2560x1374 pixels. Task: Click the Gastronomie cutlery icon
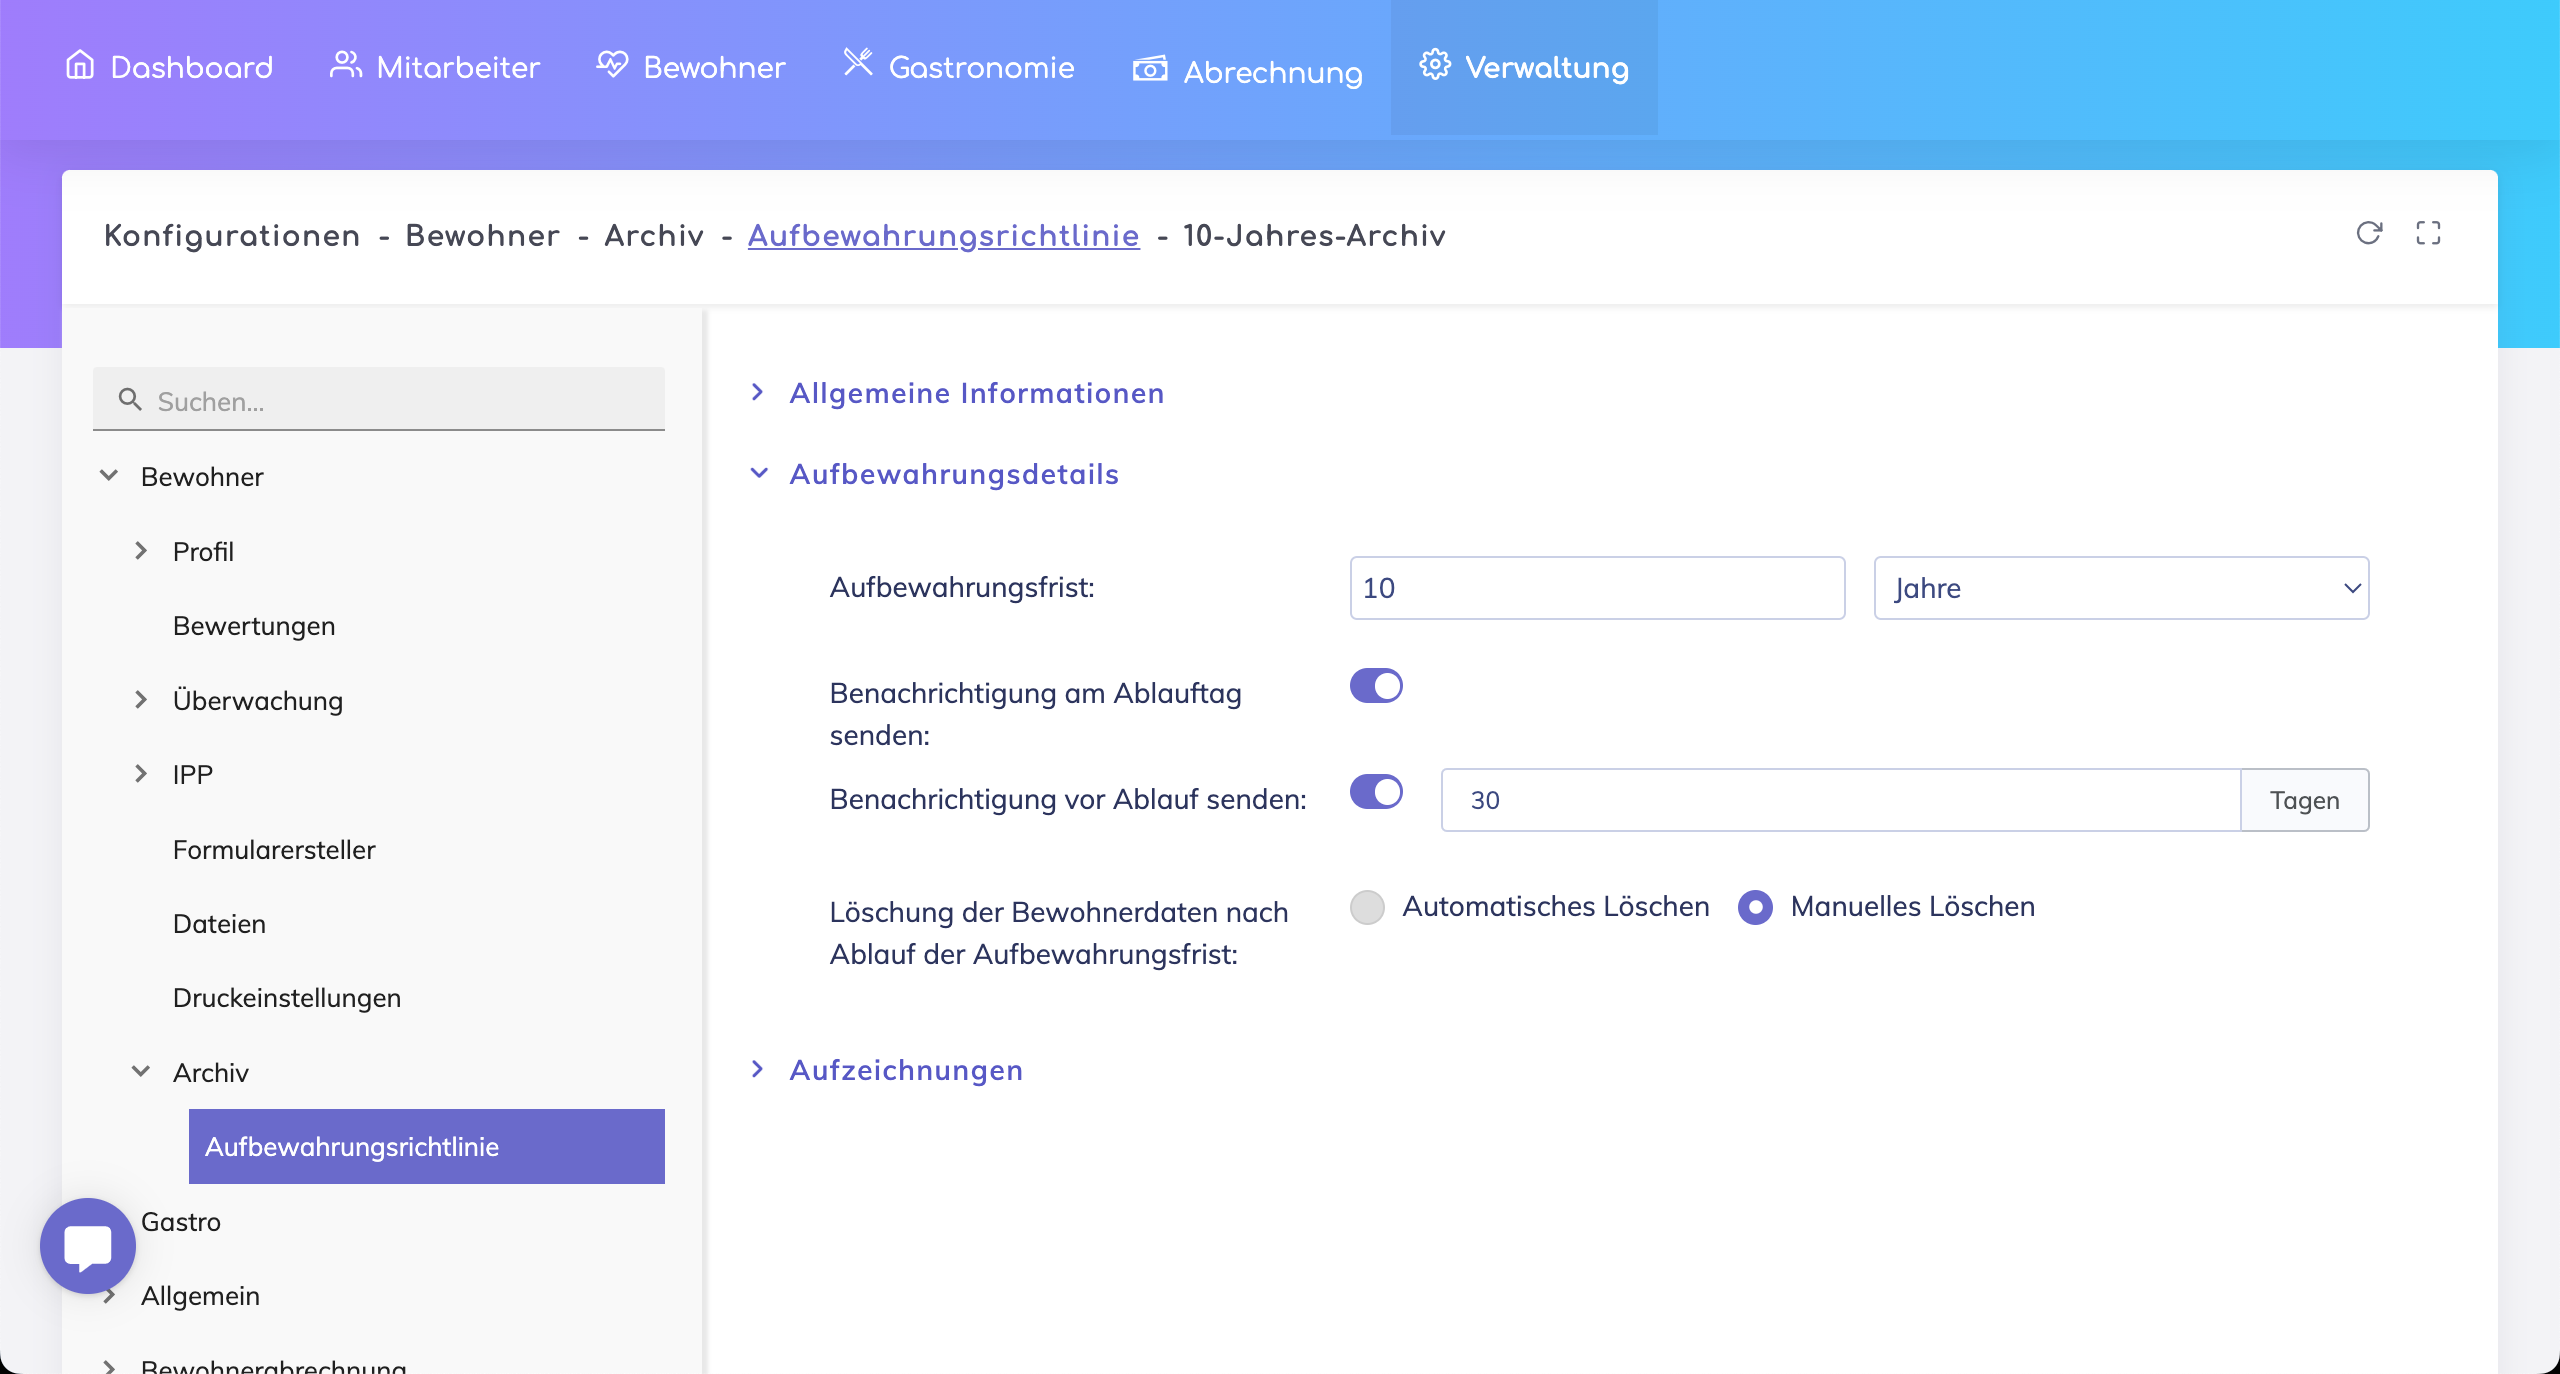pyautogui.click(x=857, y=63)
